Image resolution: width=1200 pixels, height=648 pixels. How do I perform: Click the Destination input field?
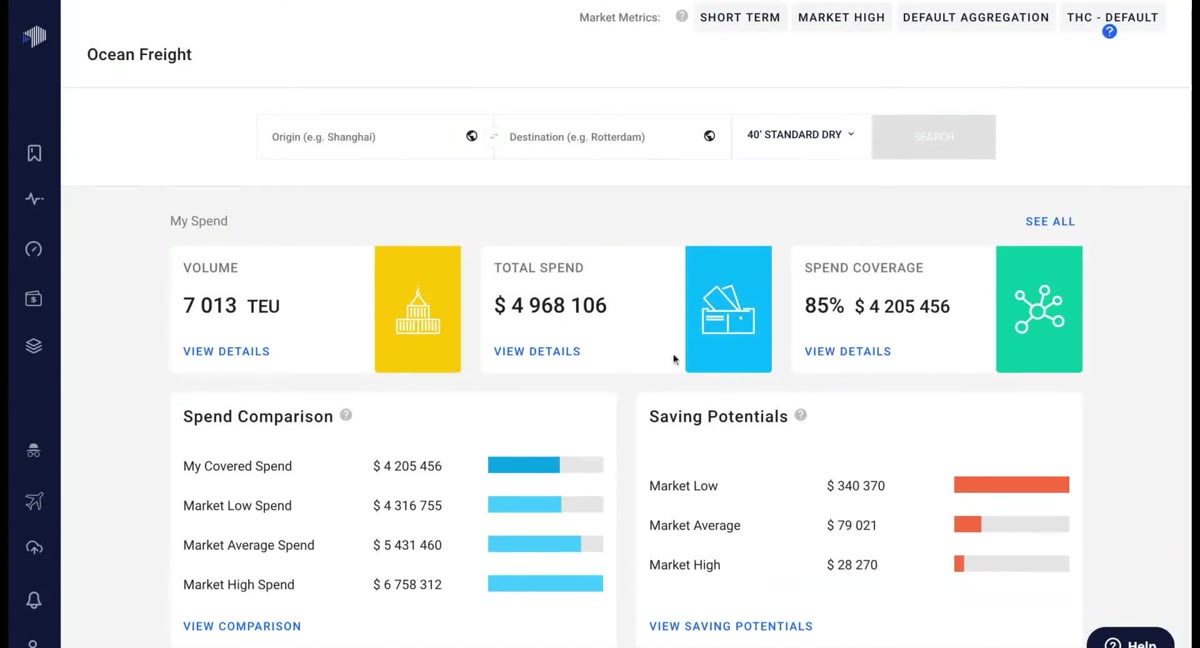[x=612, y=137]
